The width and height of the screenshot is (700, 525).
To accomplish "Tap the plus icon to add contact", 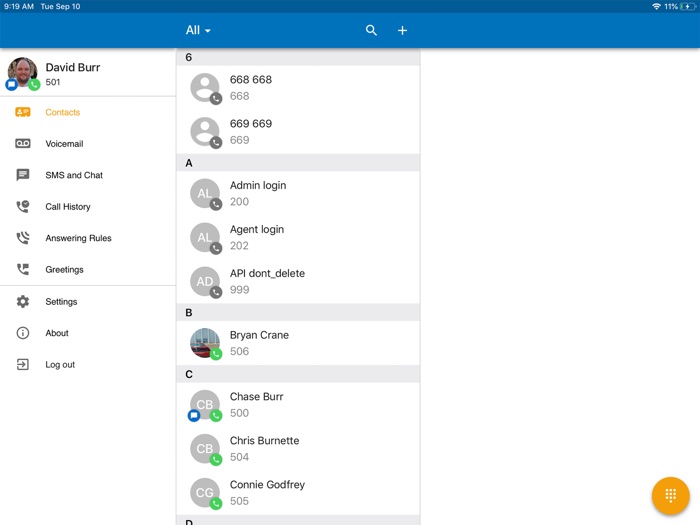I will (402, 30).
